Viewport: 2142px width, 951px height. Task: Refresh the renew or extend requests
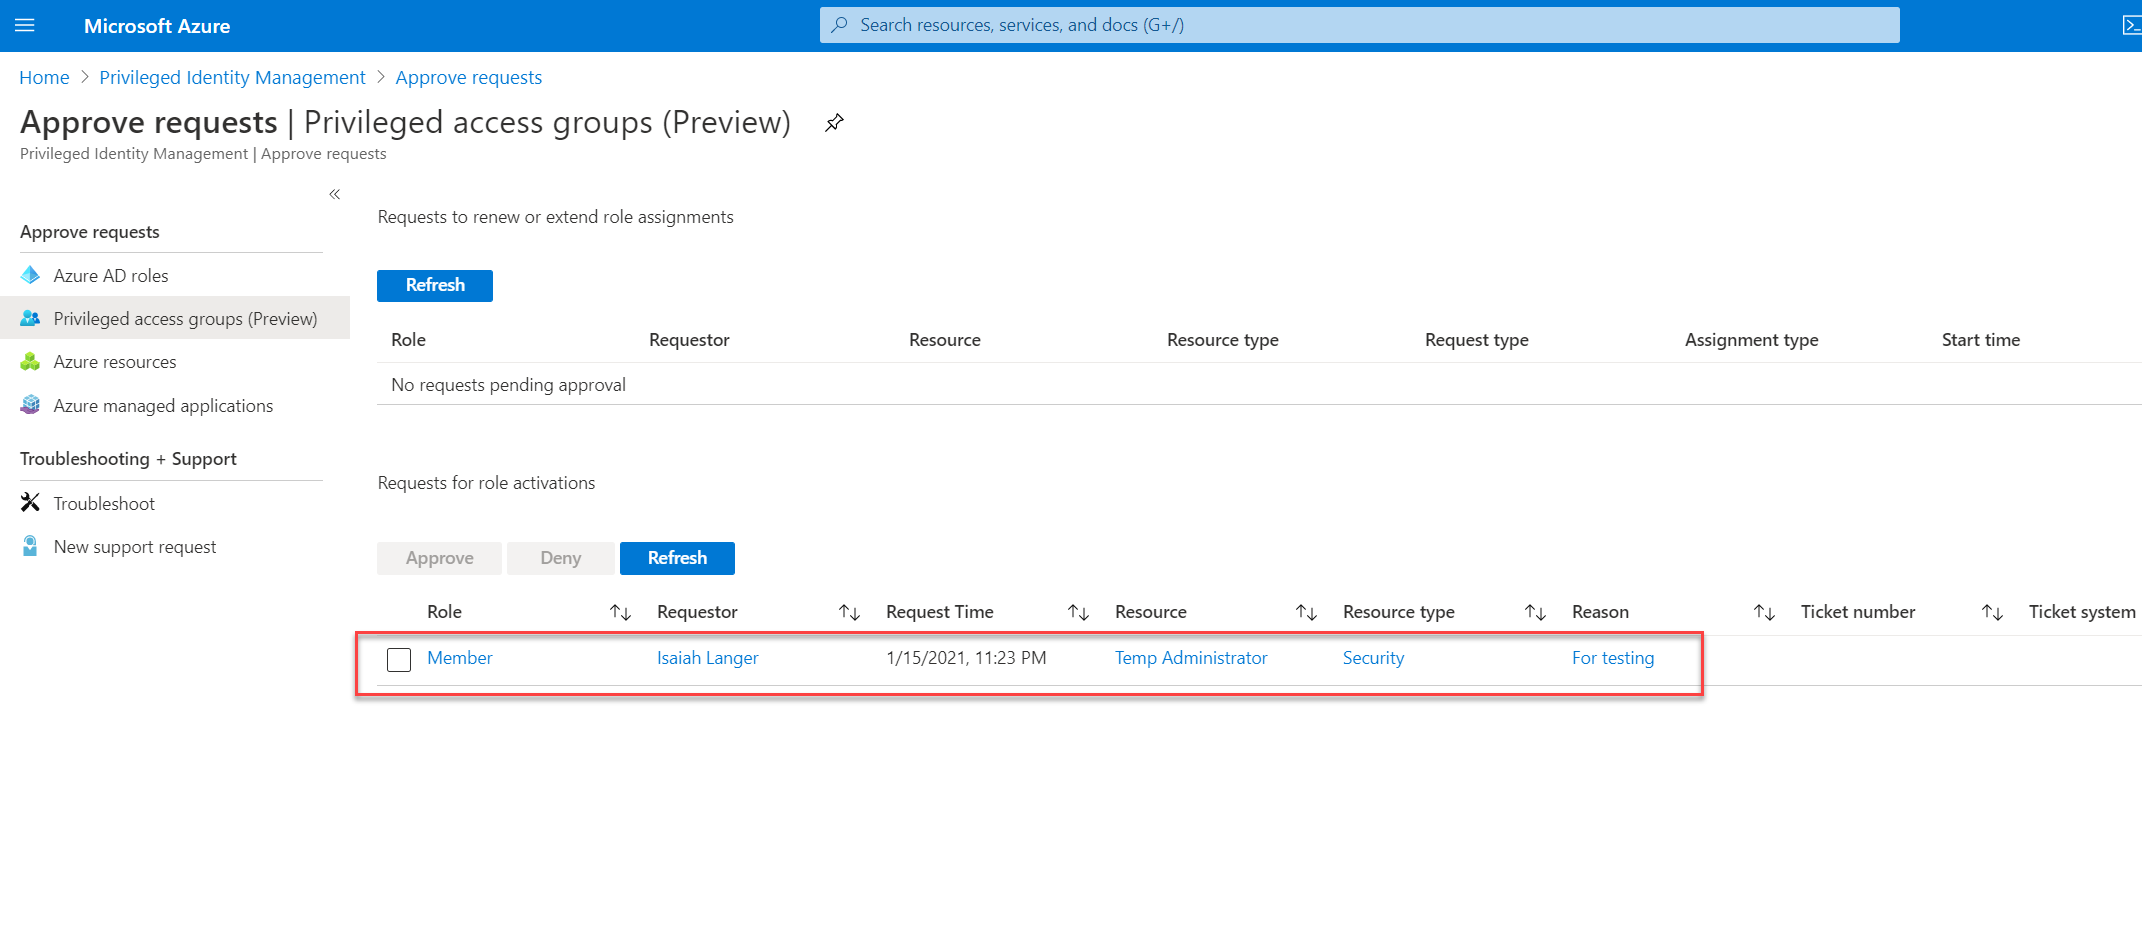435,285
